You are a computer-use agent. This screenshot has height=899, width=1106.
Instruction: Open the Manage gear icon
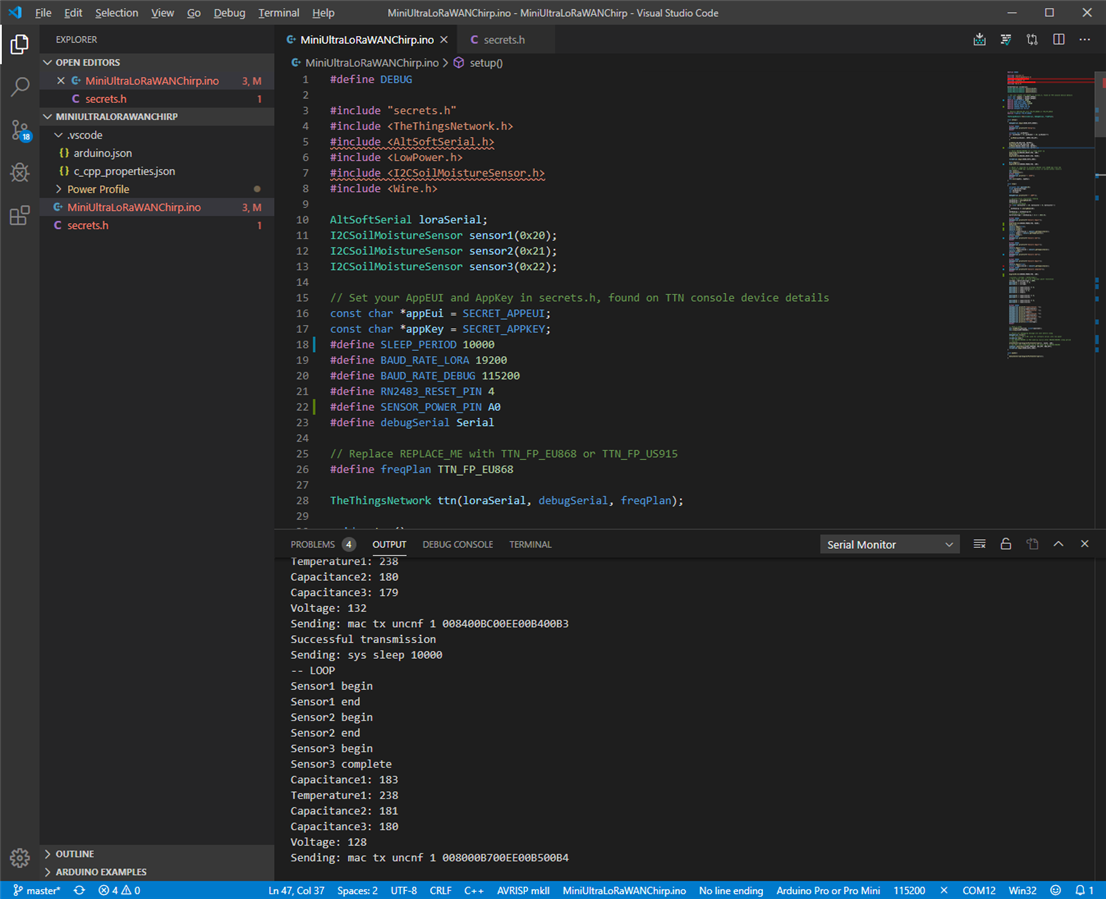coord(20,858)
